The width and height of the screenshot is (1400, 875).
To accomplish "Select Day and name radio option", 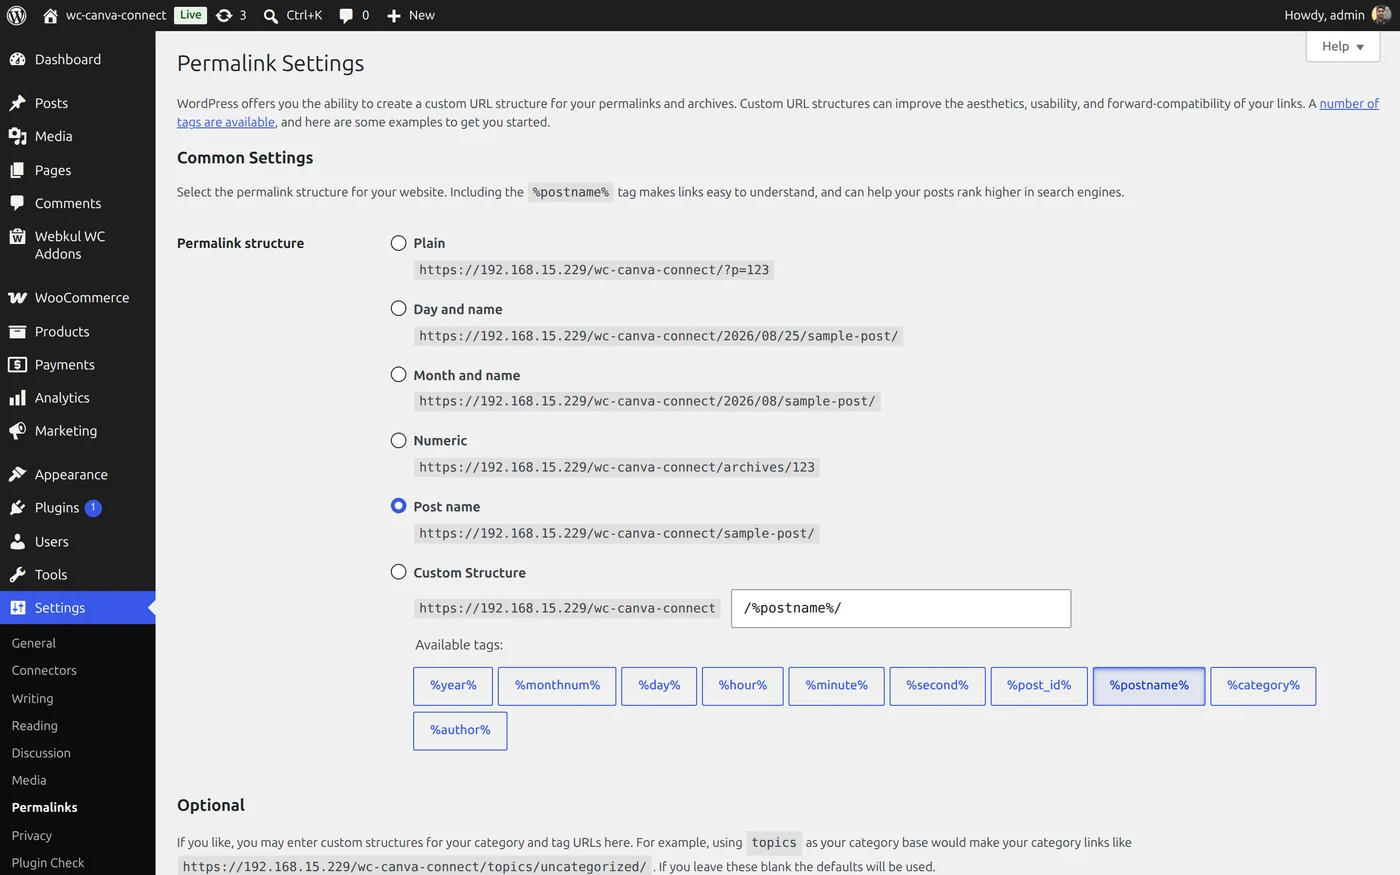I will point(398,309).
